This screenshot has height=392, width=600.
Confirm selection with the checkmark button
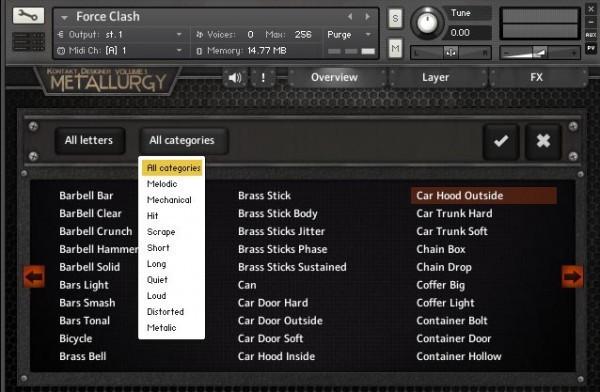click(501, 141)
